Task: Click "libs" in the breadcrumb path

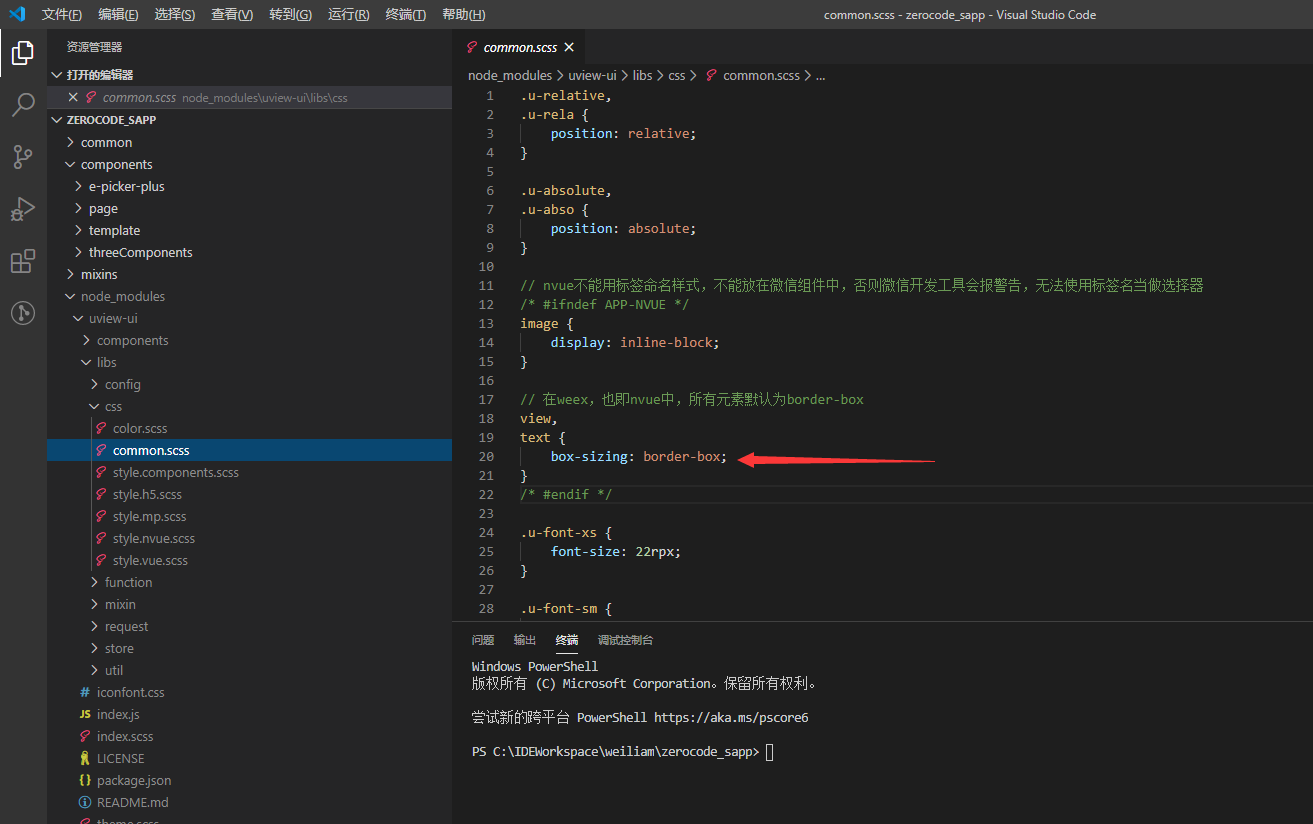Action: [642, 75]
